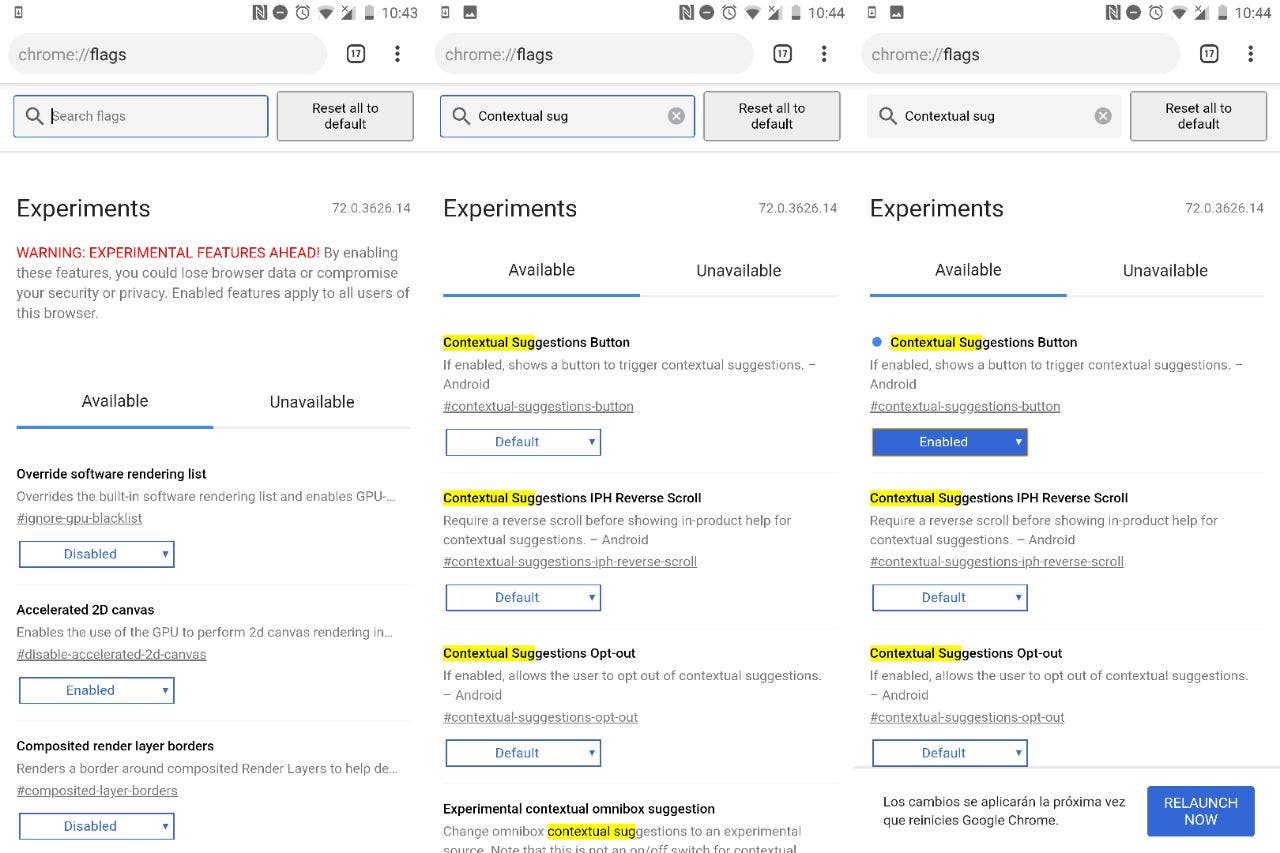1280x853 pixels.
Task: Open the three-dot Chrome menu in the 10:43 screenshot
Action: 397,54
